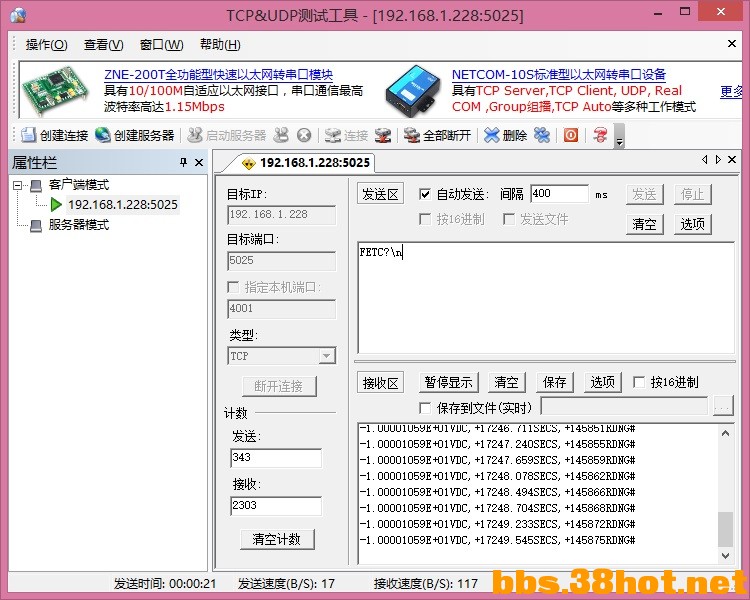Click the application icon in title bar
Screen dimensions: 750x600
pos(18,15)
